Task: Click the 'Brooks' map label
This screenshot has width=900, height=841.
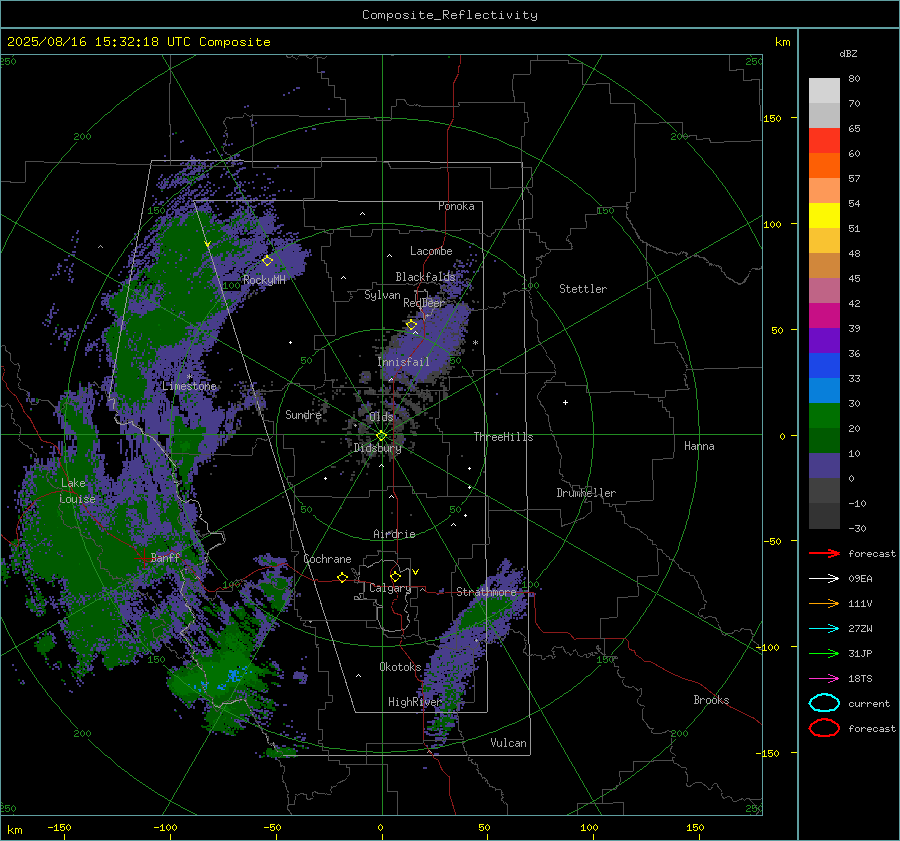Action: click(x=711, y=700)
